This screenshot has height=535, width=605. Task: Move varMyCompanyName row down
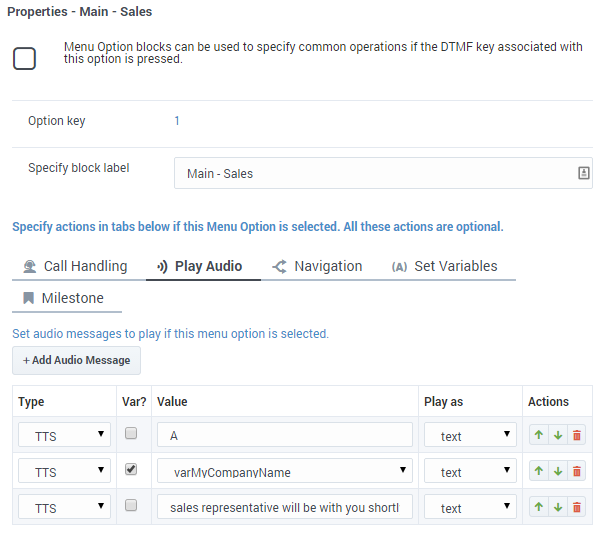558,471
